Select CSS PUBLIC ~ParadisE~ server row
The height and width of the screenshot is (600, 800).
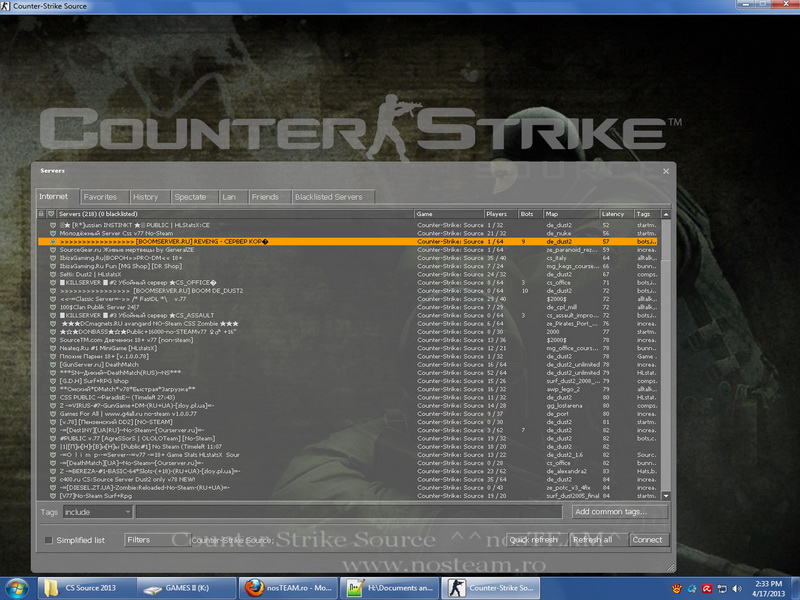(348, 397)
